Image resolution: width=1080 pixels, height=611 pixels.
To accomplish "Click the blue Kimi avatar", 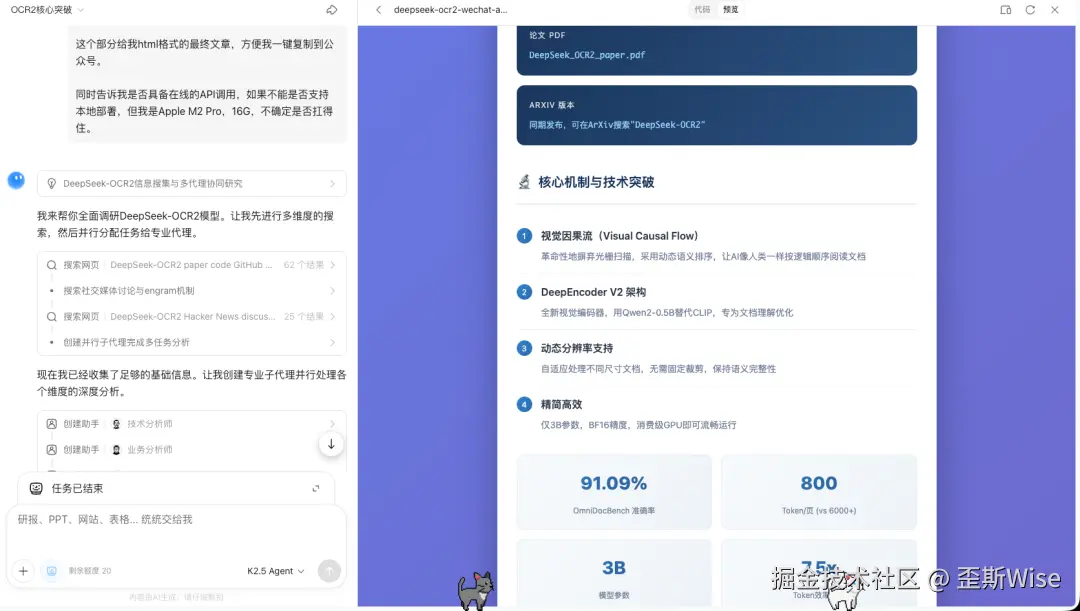I will click(x=16, y=180).
